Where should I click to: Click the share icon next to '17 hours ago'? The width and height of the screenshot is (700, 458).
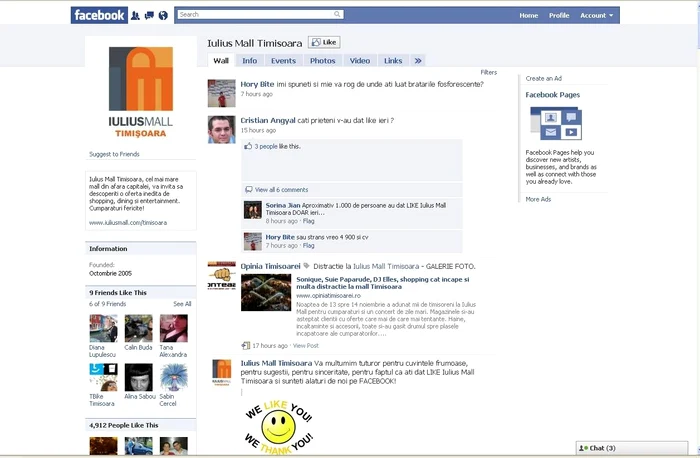246,346
